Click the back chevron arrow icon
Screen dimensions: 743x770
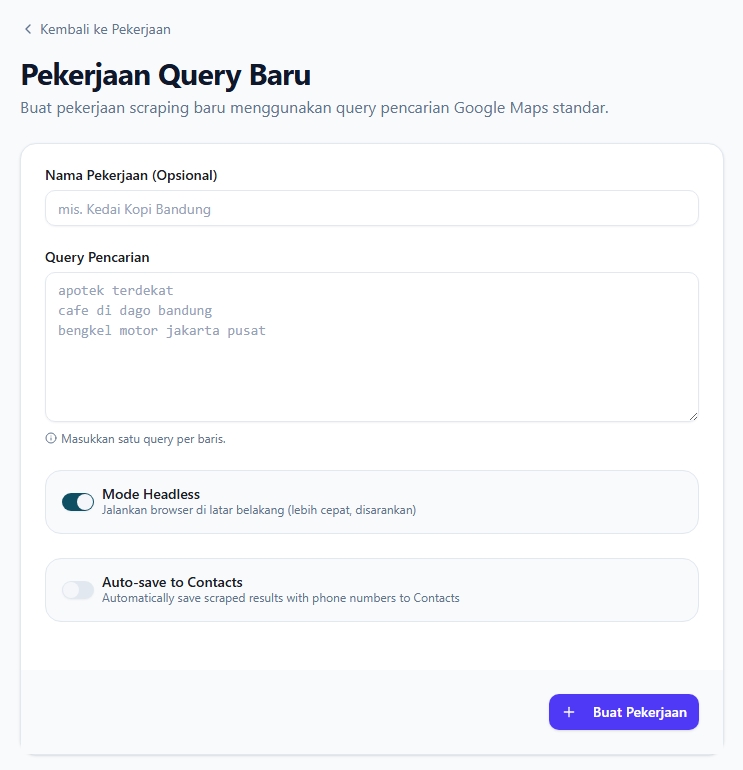coord(28,30)
